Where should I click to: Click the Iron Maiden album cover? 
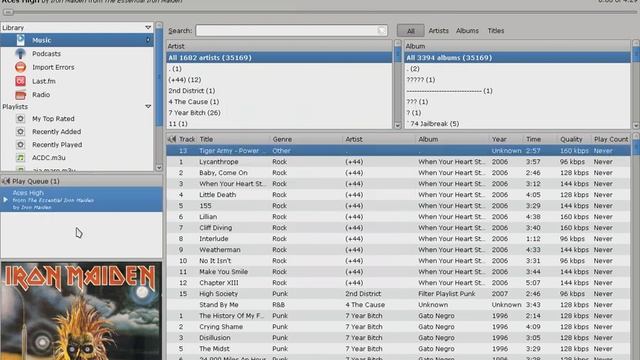coord(81,311)
